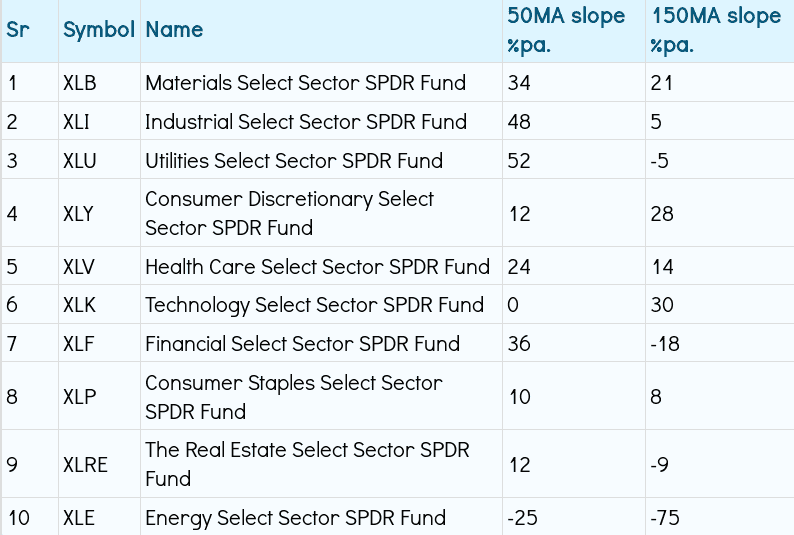This screenshot has width=794, height=535.
Task: Sort by 50MA slope %pa. header
Action: tap(566, 30)
